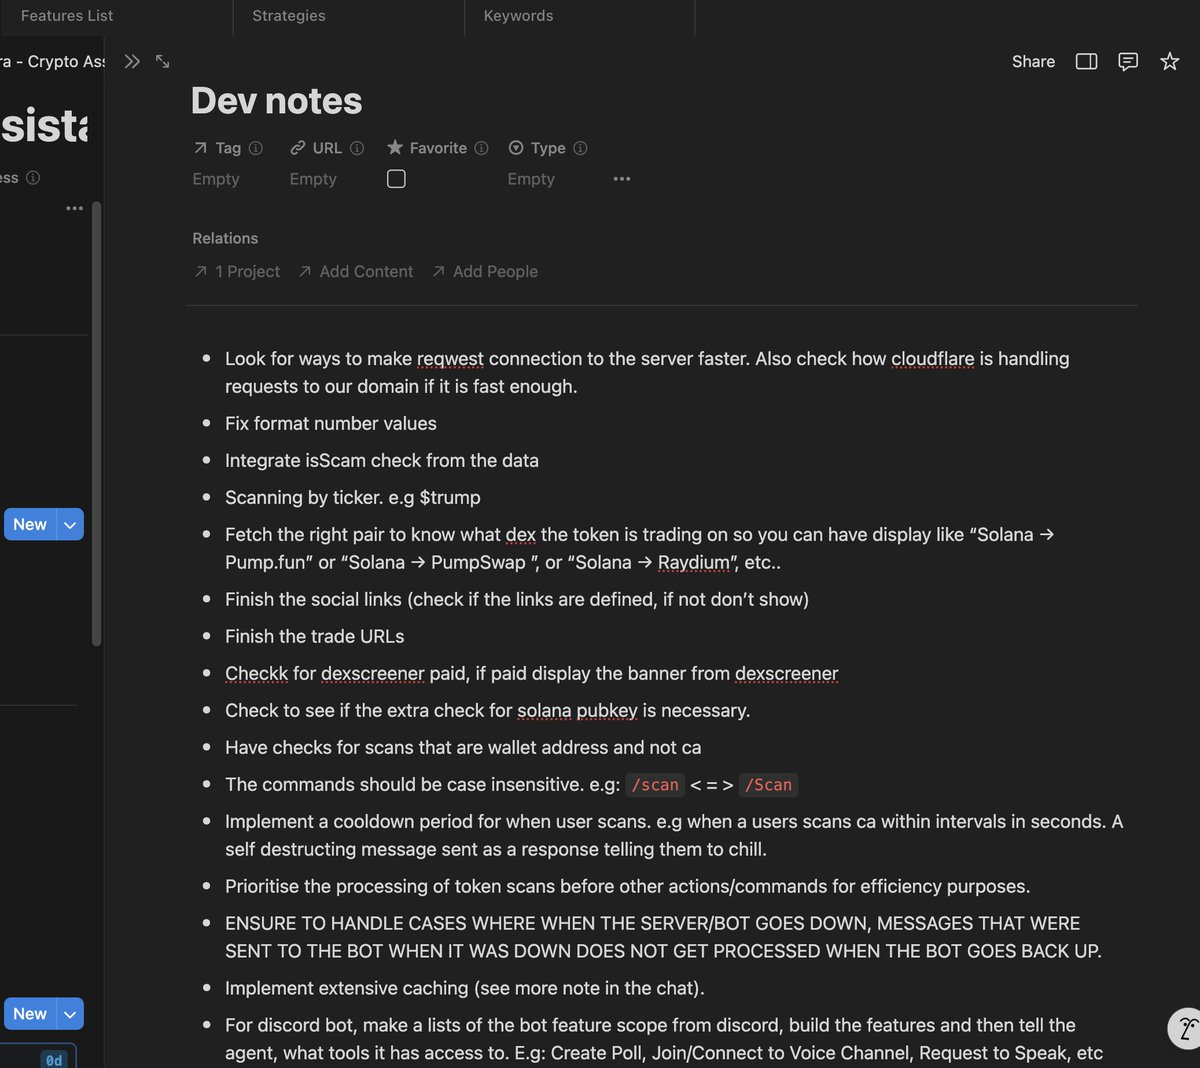Click the URL property info icon
The image size is (1200, 1068).
coord(357,148)
